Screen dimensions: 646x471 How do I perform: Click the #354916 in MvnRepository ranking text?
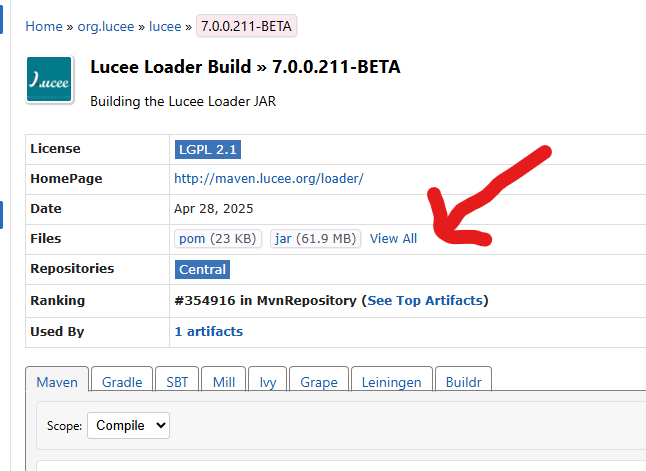(265, 300)
